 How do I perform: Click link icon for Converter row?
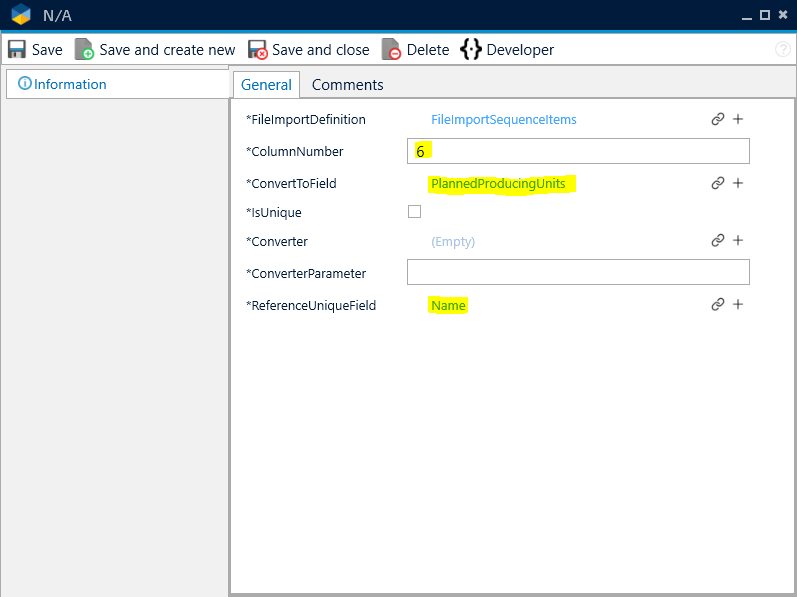coord(717,240)
